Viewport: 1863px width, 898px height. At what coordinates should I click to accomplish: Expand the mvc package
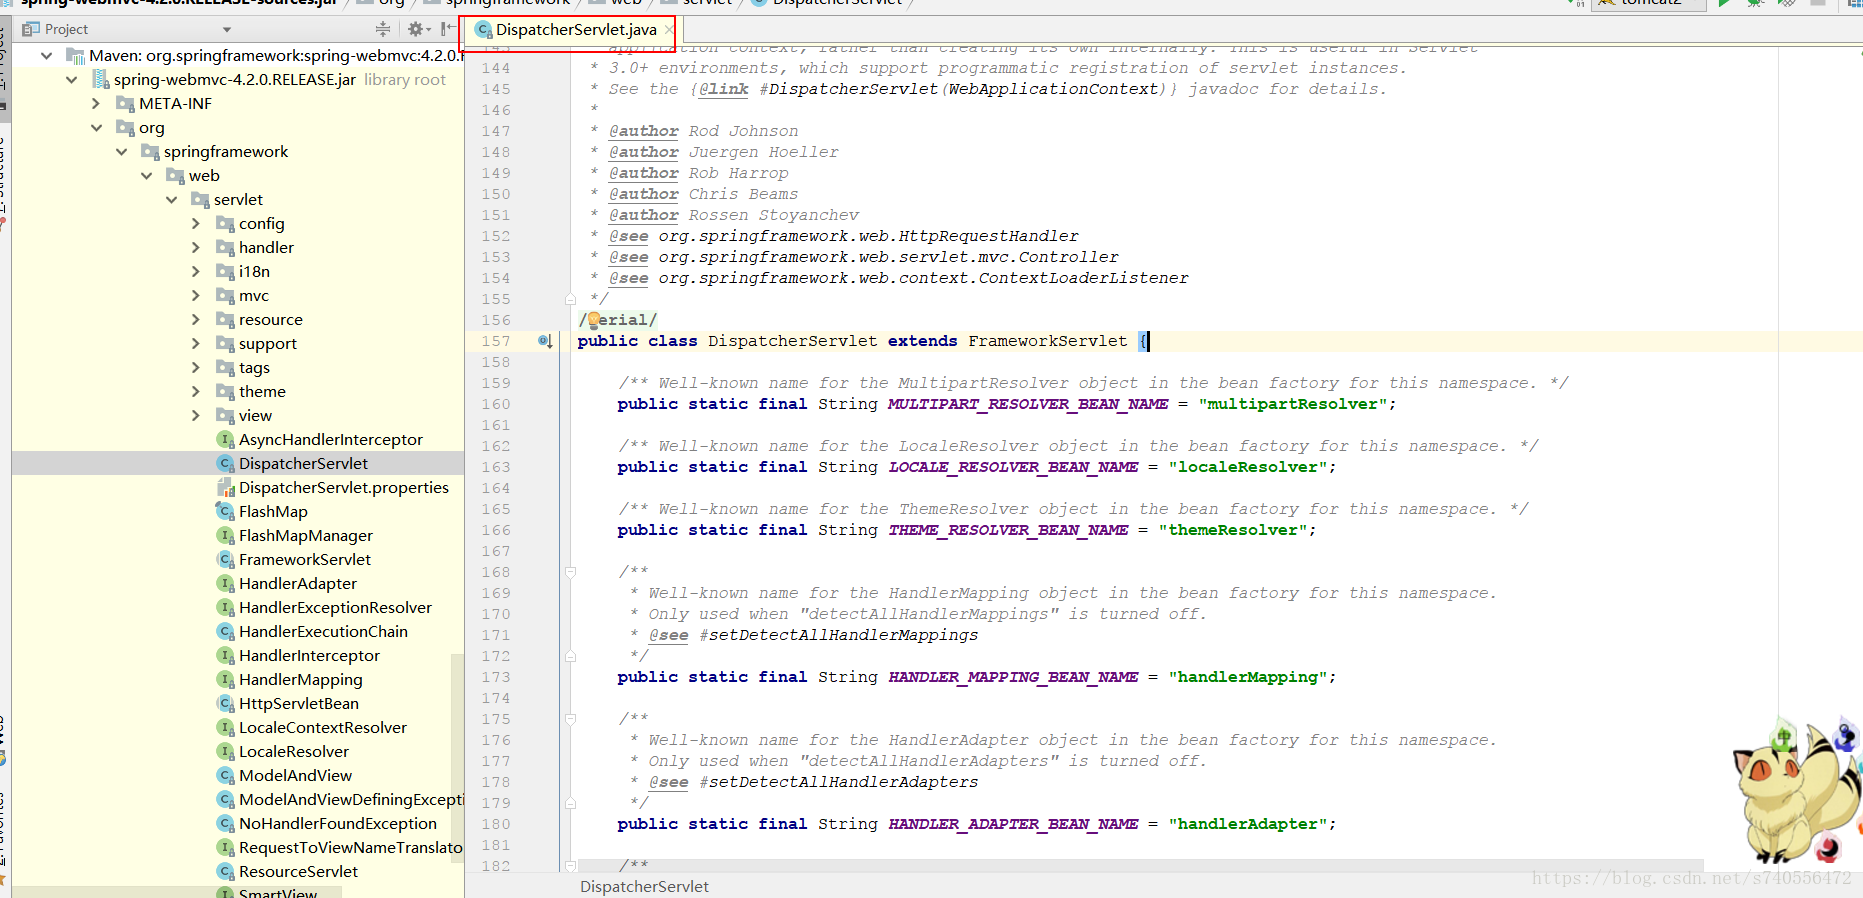196,296
